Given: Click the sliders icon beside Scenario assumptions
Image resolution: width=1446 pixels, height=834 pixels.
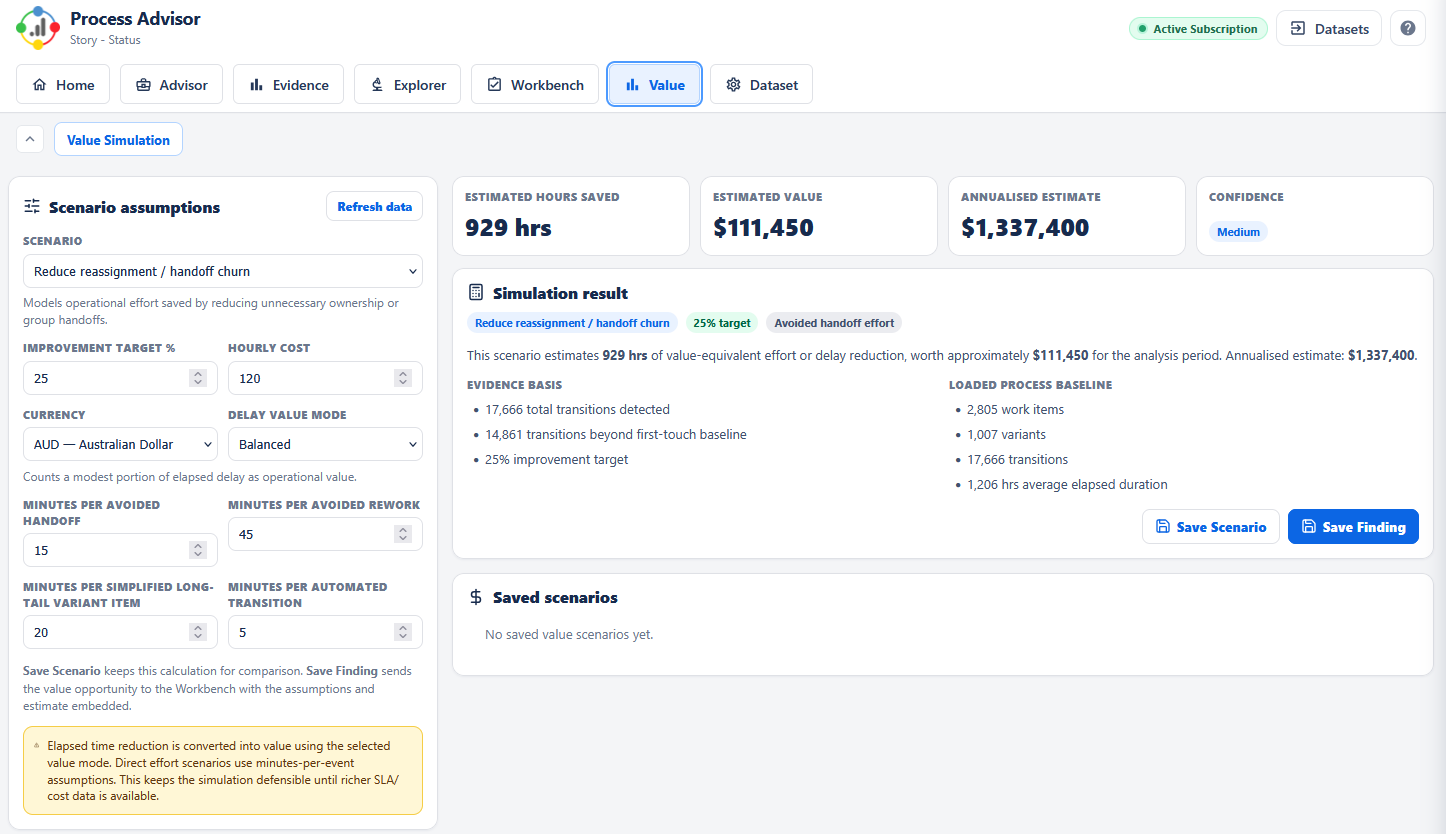Looking at the screenshot, I should coord(32,207).
